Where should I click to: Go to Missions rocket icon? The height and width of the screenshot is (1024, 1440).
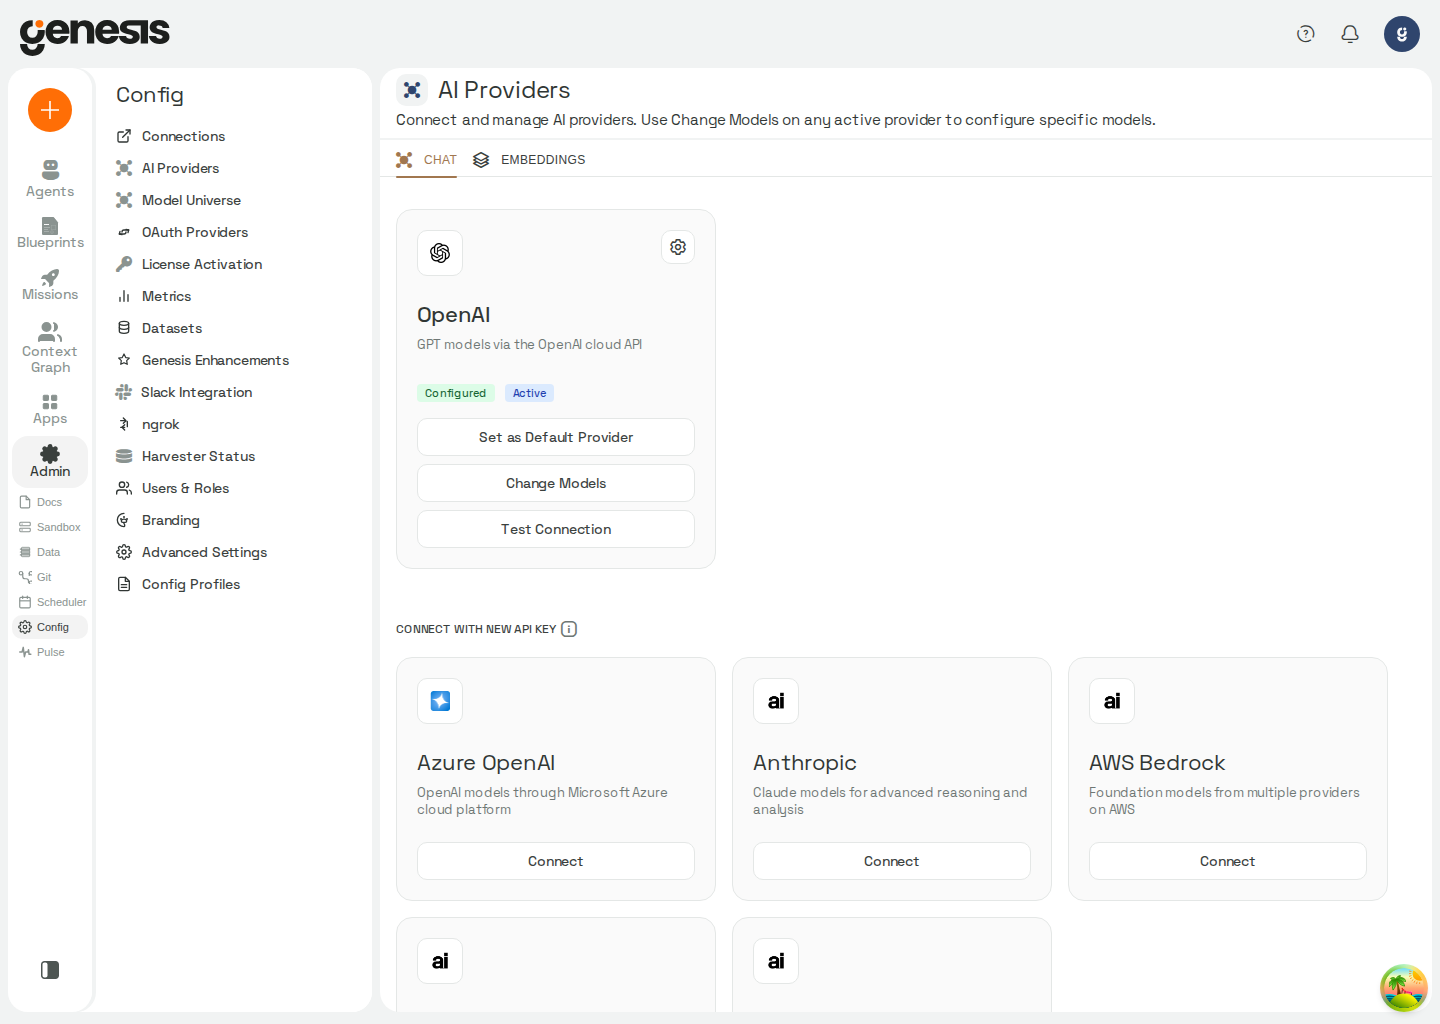click(x=50, y=284)
